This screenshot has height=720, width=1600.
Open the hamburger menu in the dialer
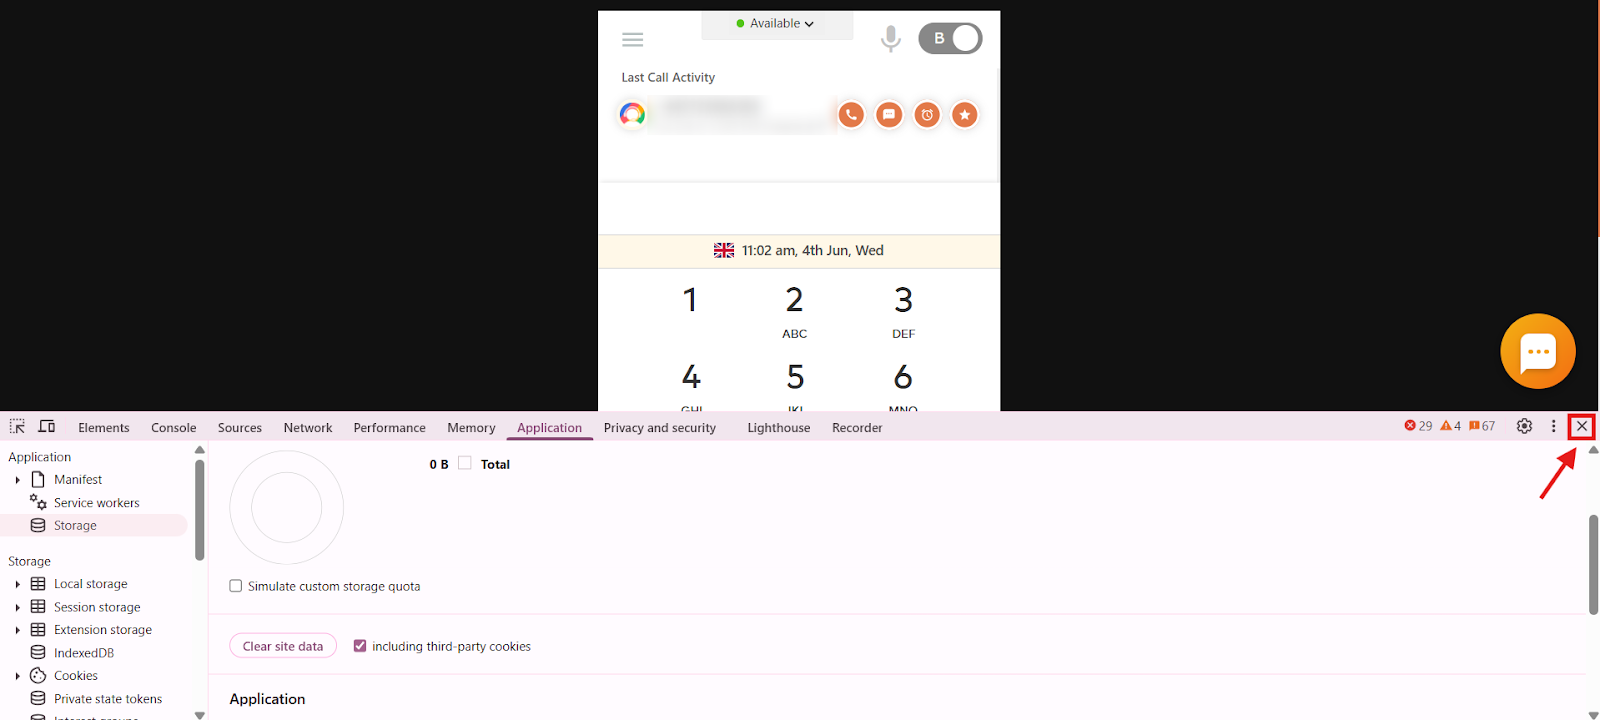coord(632,40)
